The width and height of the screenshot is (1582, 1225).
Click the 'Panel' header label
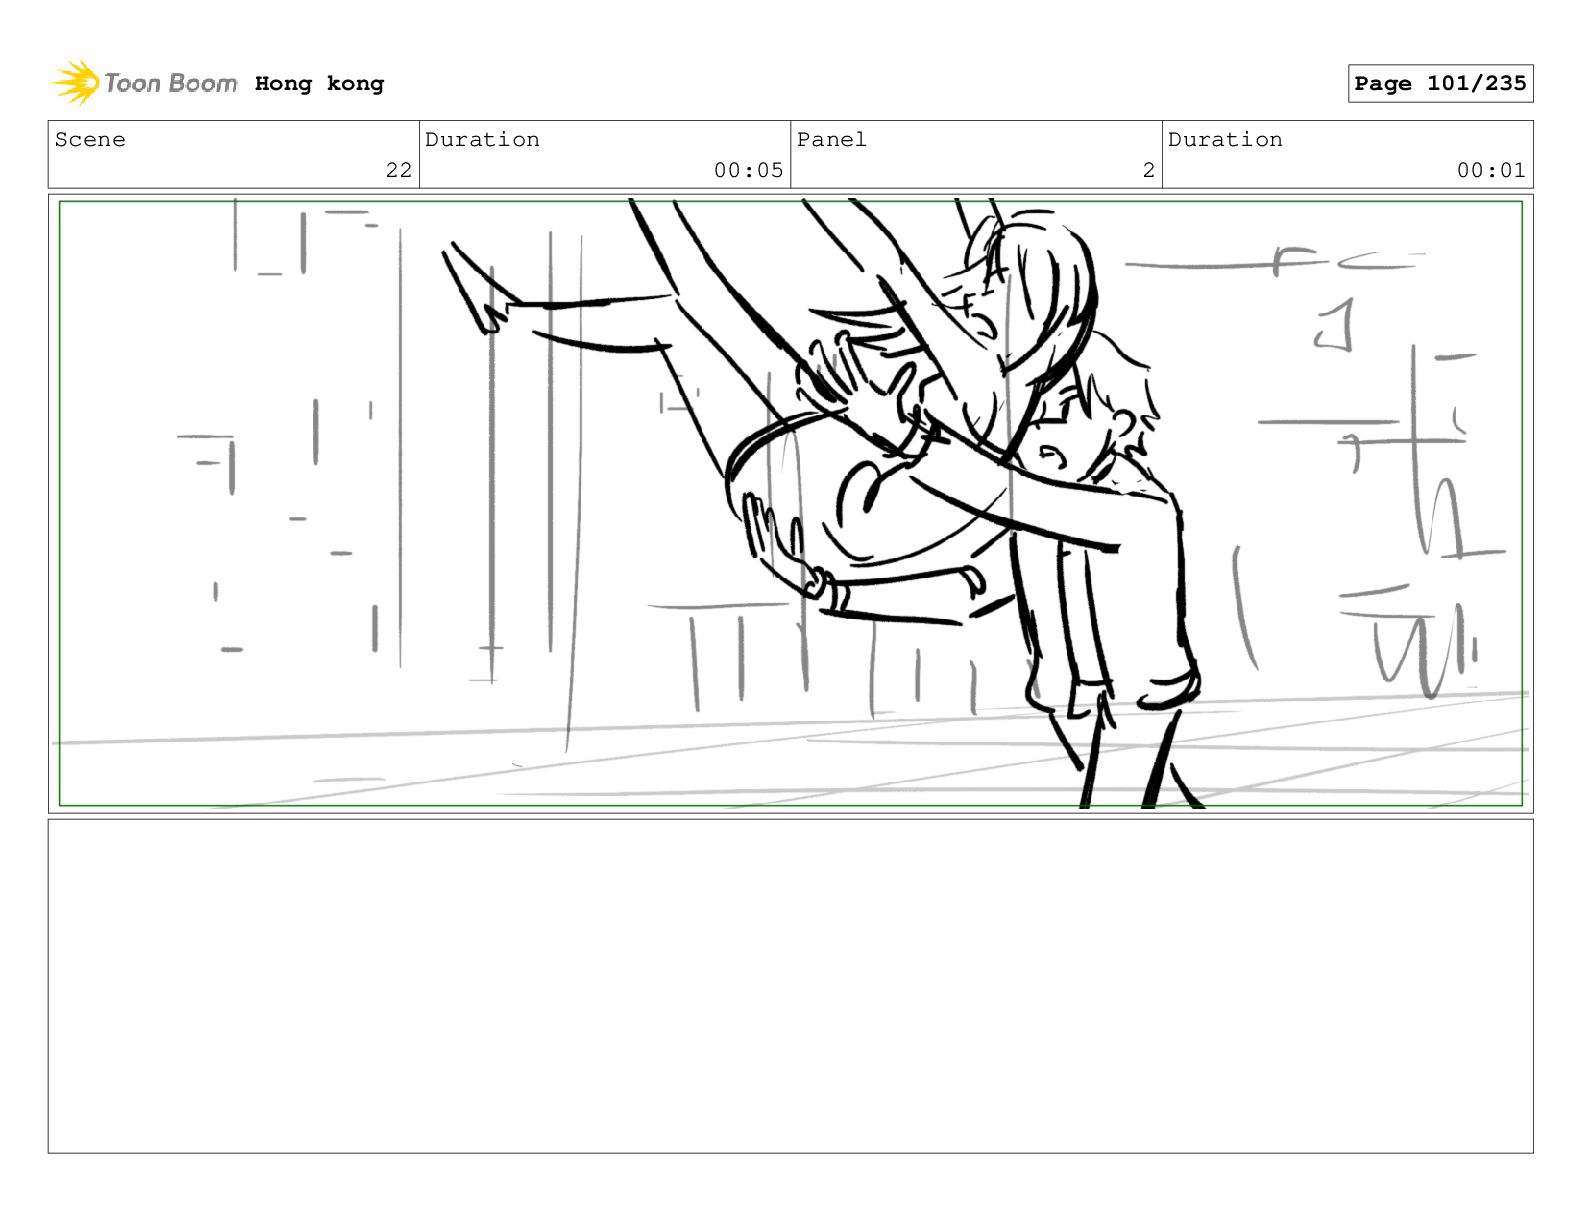pyautogui.click(x=831, y=140)
